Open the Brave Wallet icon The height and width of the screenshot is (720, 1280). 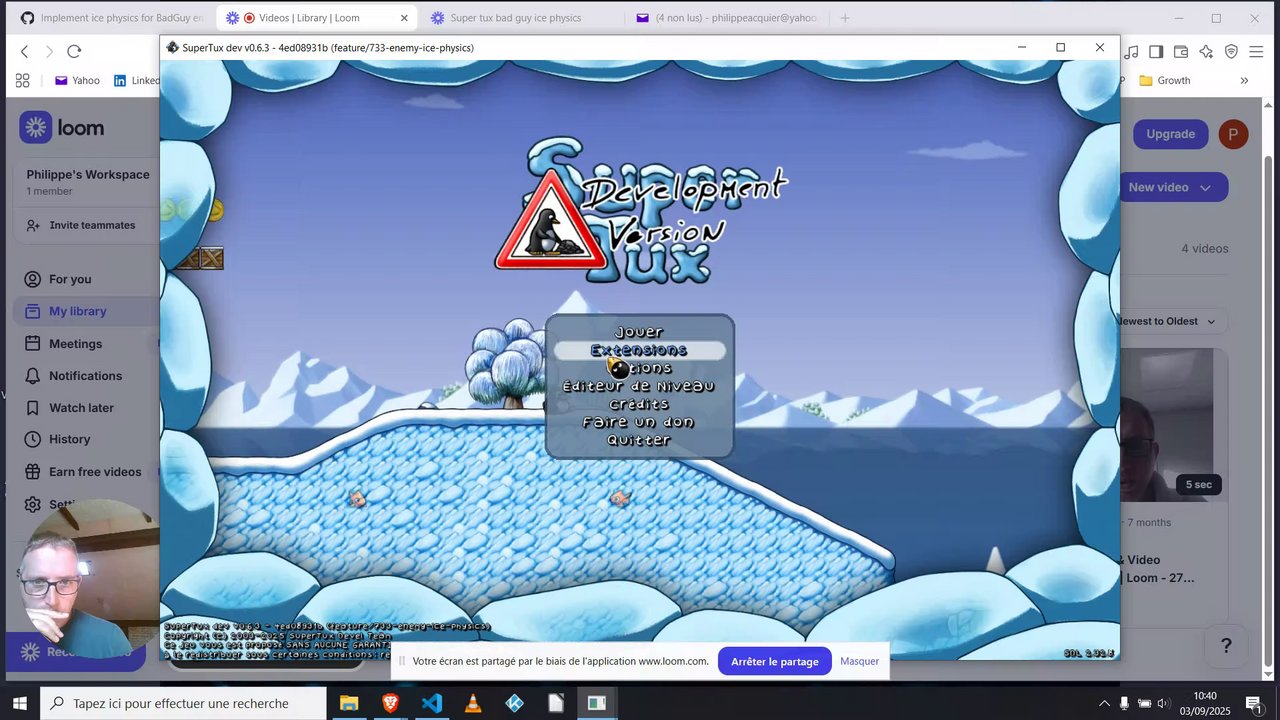(x=1181, y=51)
